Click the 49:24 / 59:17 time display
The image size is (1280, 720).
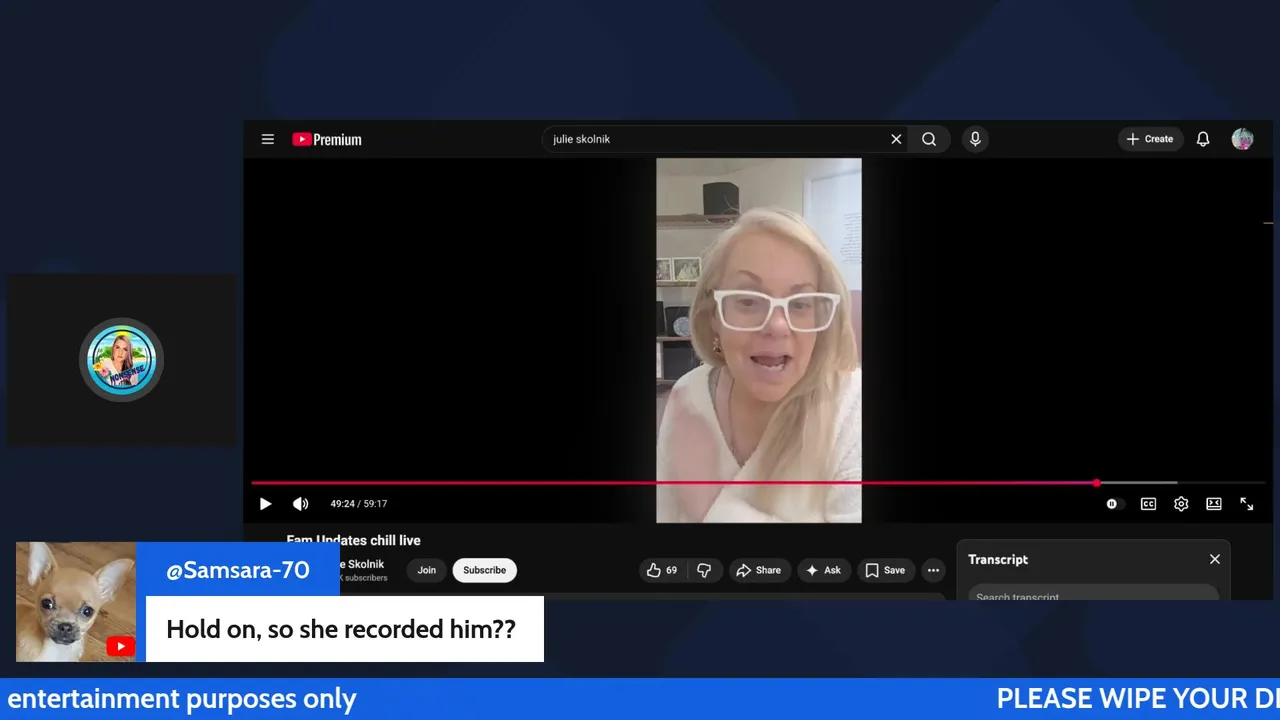pyautogui.click(x=359, y=504)
